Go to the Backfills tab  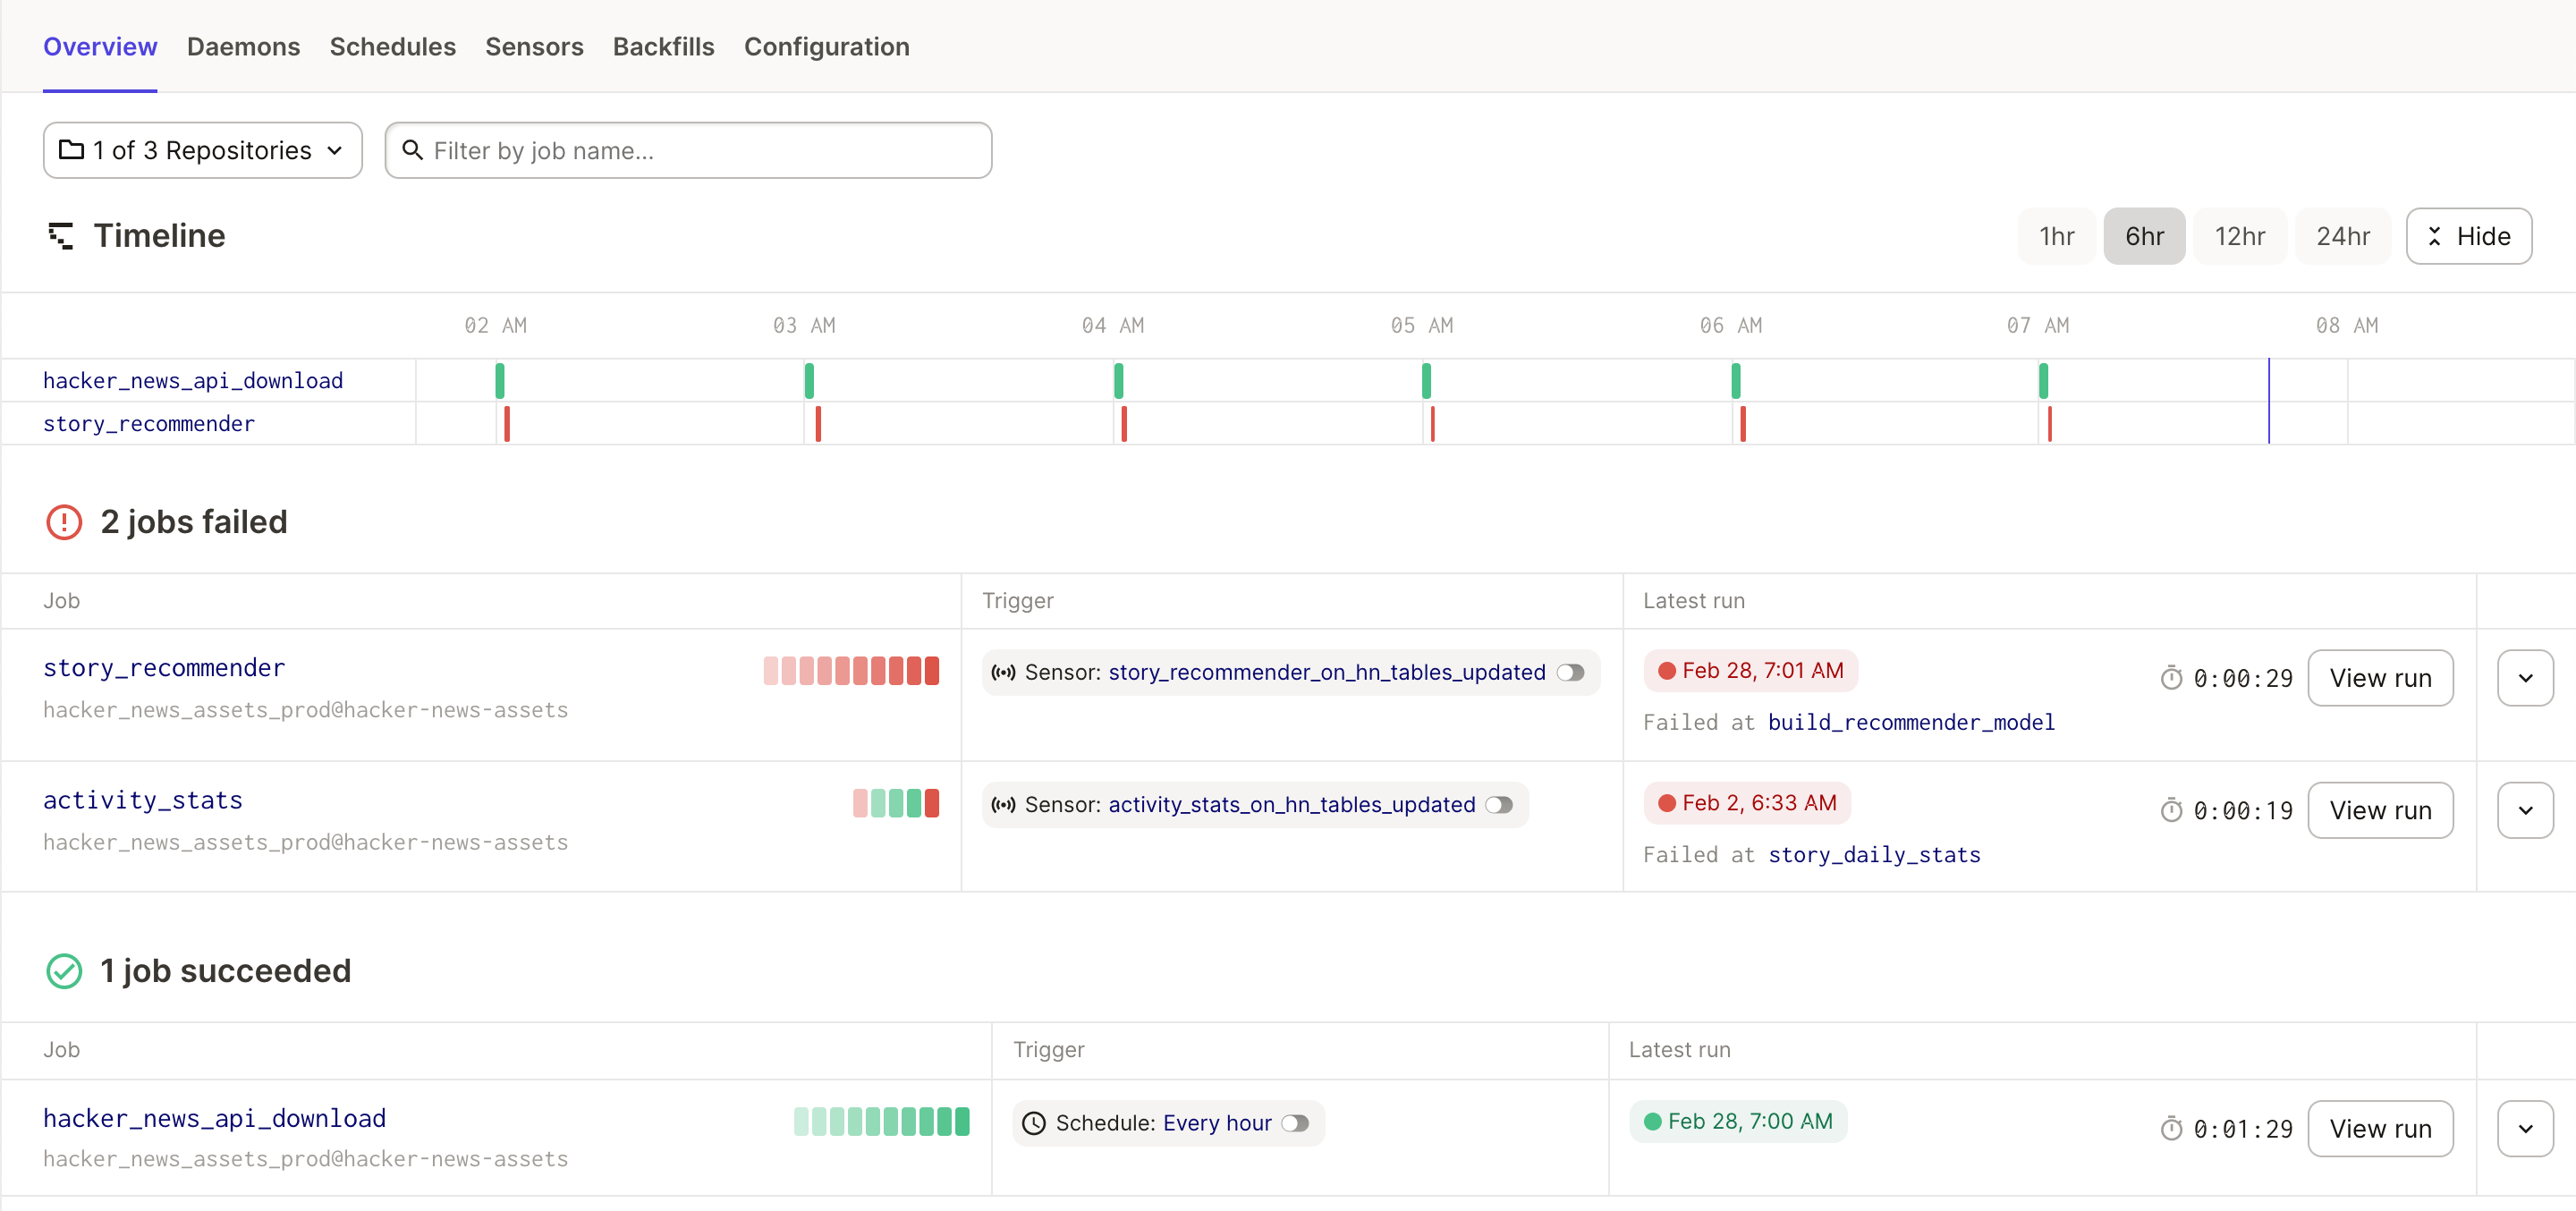664,47
